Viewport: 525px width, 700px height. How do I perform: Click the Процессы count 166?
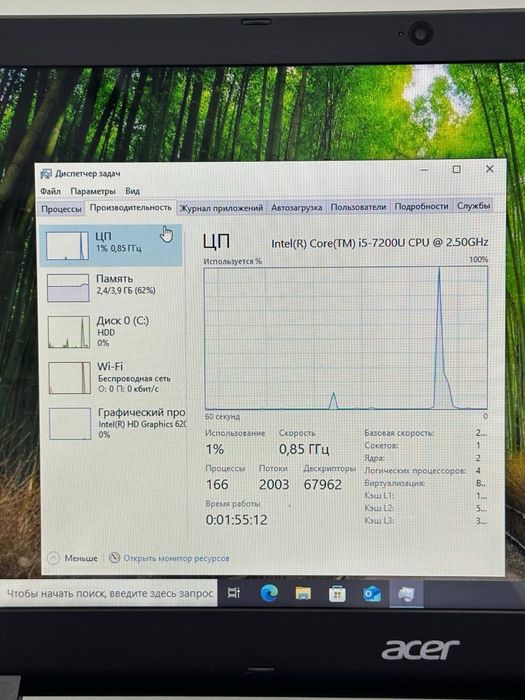point(217,484)
